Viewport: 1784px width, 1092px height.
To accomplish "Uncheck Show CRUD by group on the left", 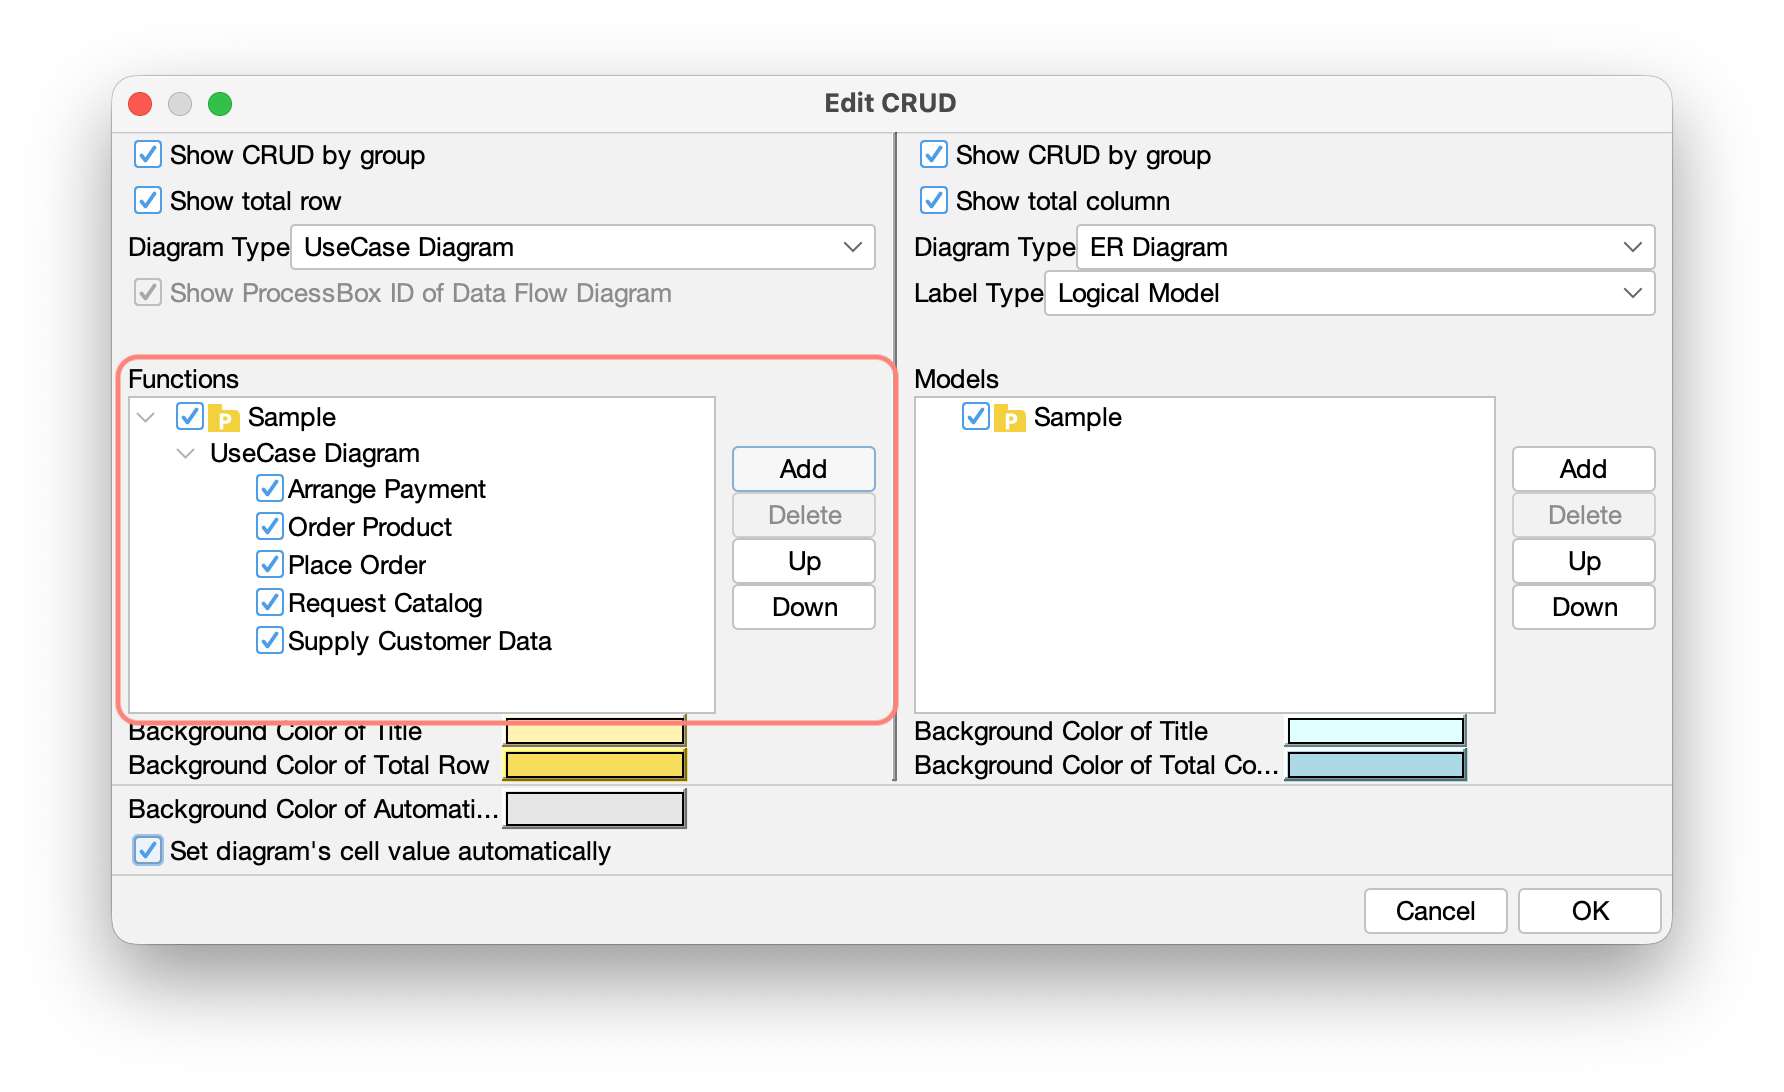I will coord(147,155).
